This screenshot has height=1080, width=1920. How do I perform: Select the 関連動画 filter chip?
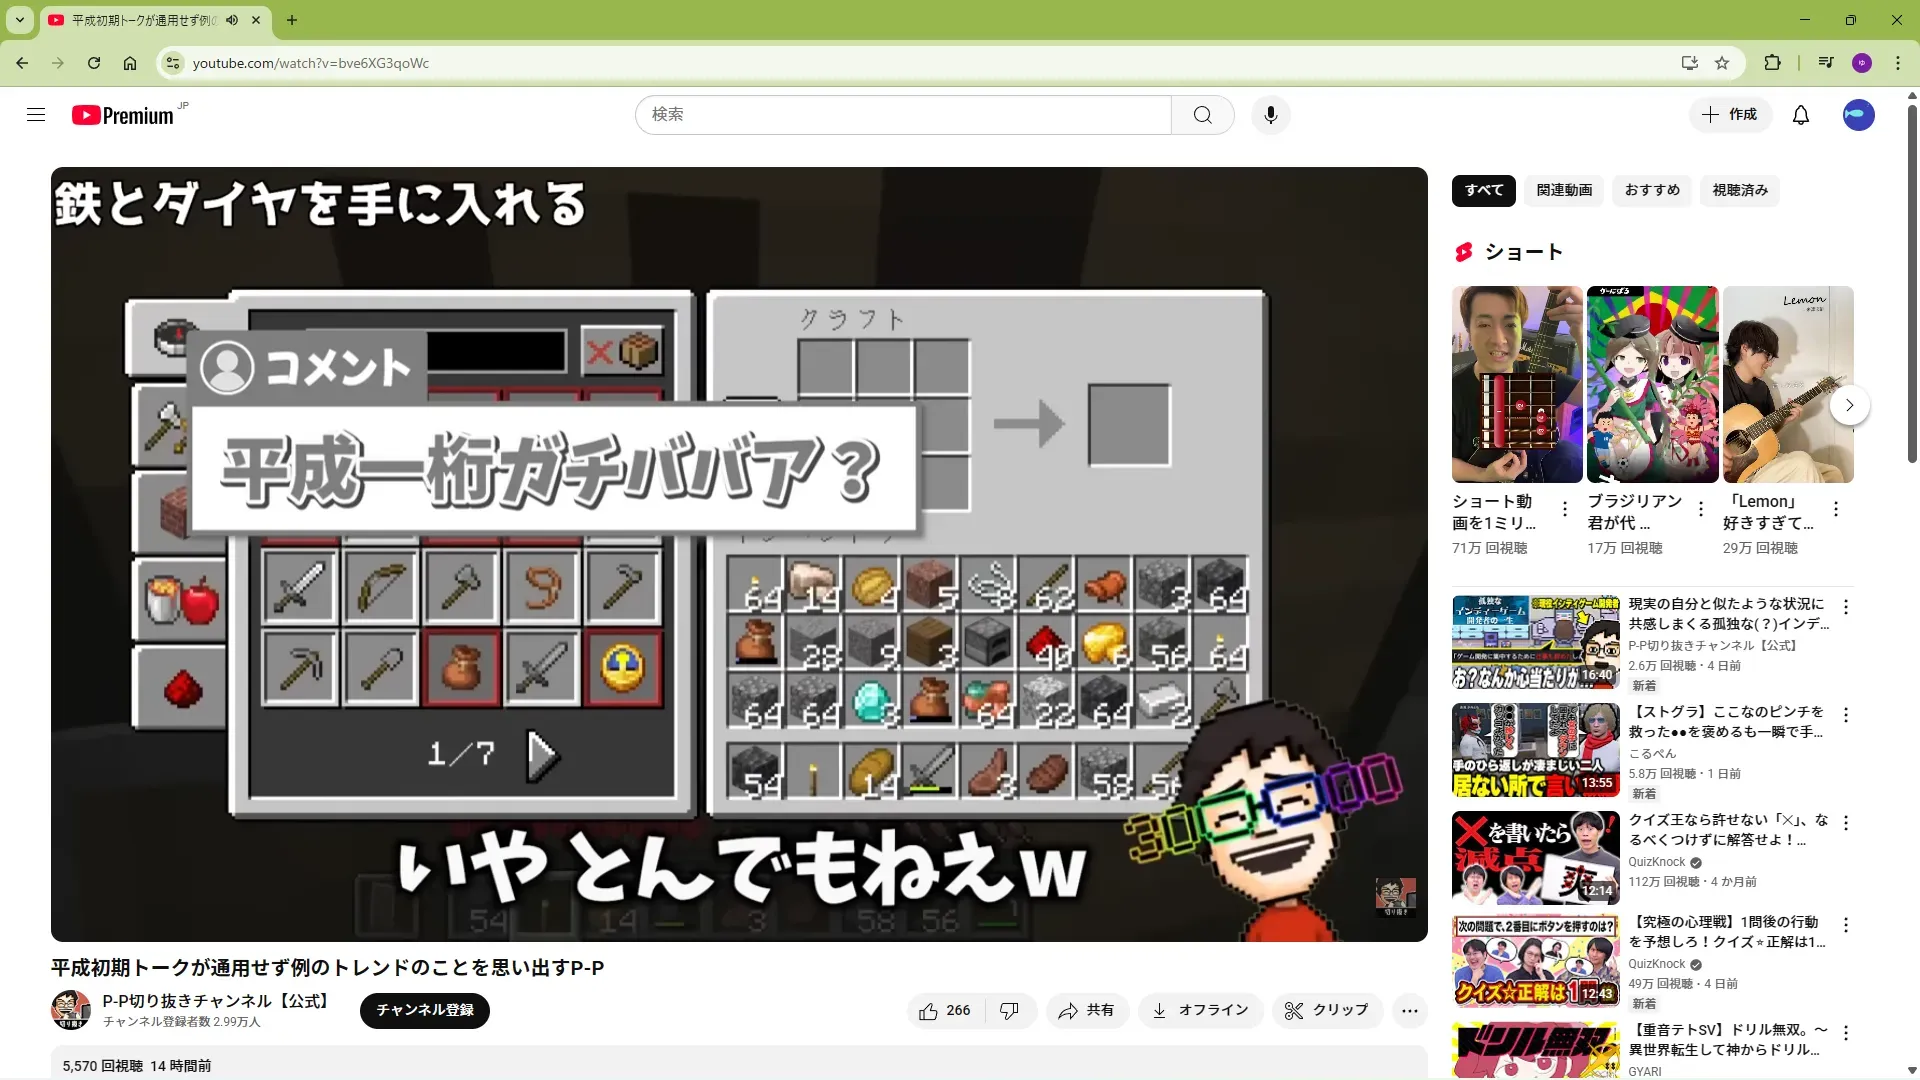coord(1564,190)
